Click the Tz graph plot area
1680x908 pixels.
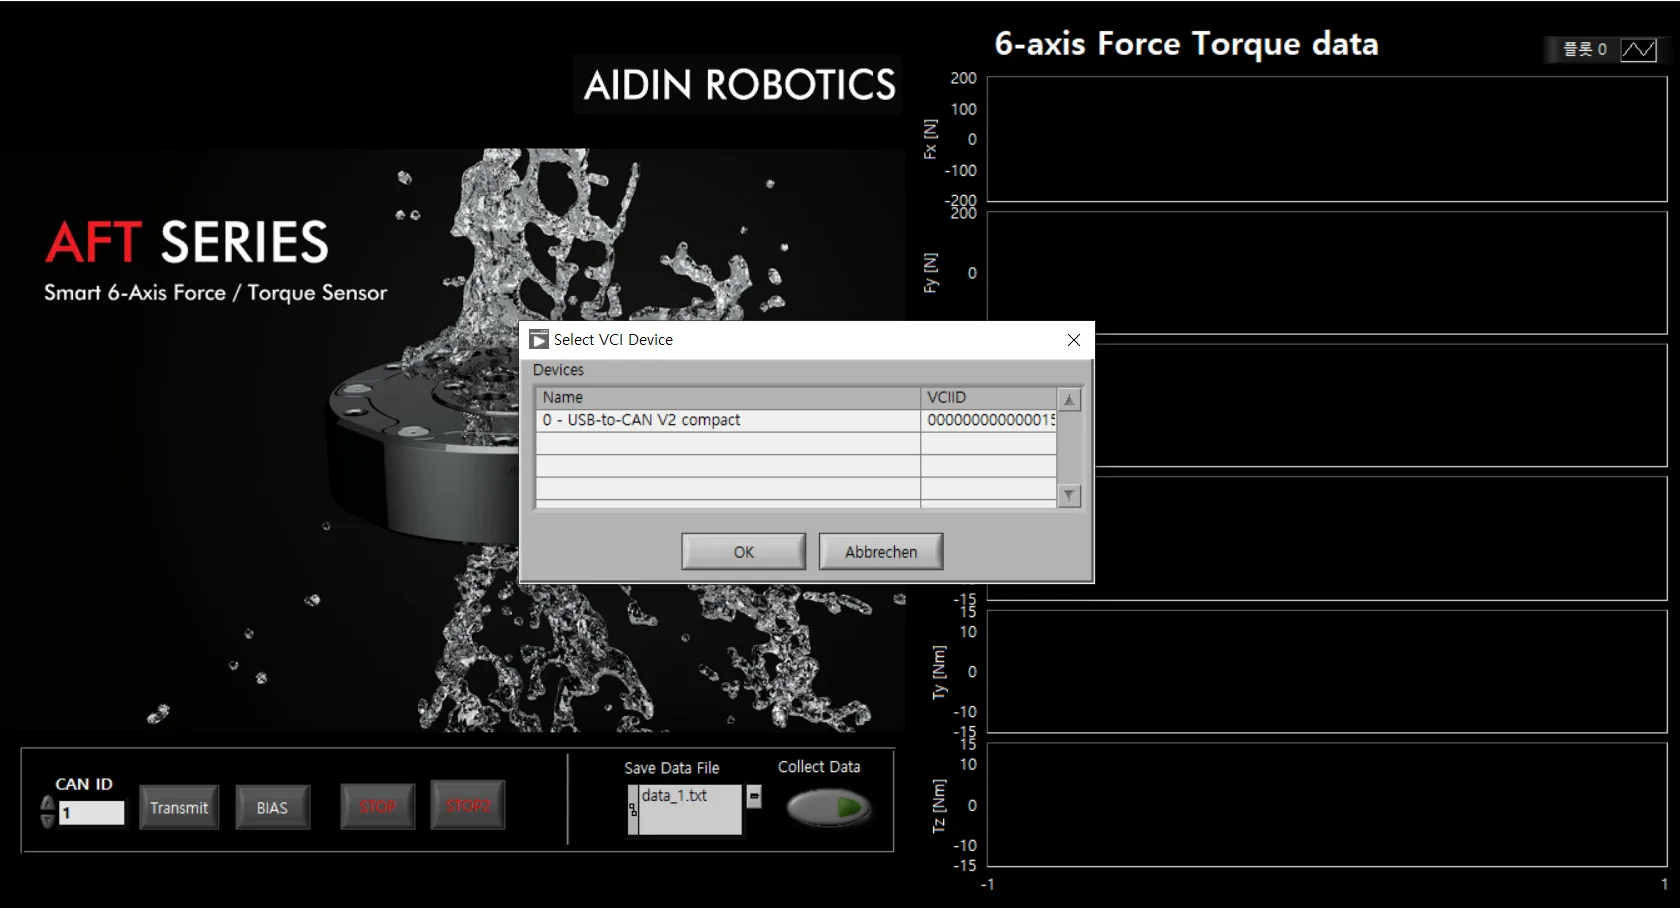(1327, 804)
